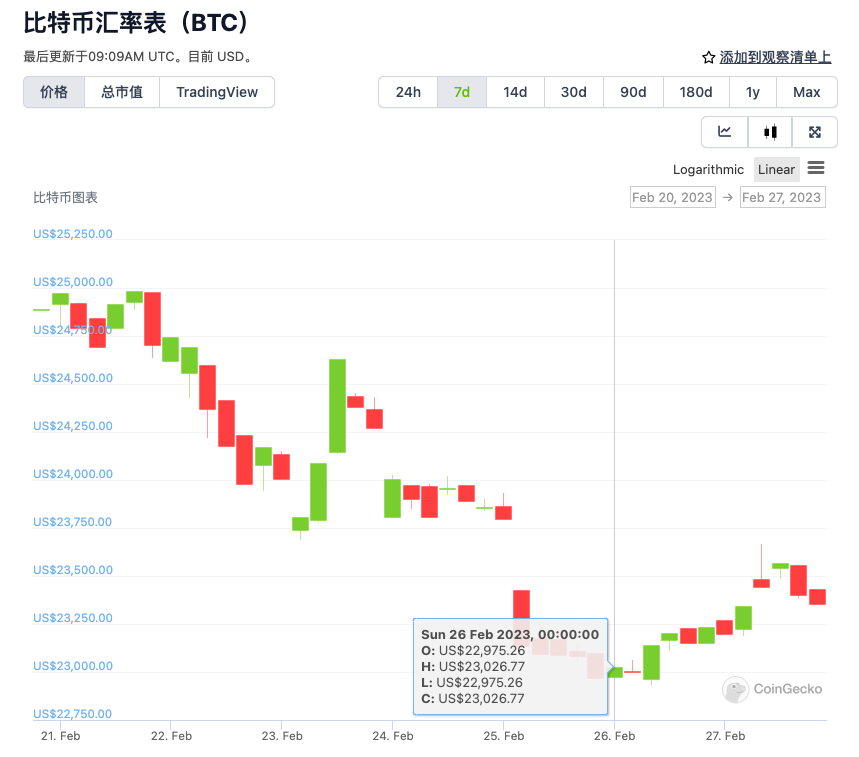The image size is (859, 757).
Task: Choose the 90d time range
Action: (x=633, y=92)
